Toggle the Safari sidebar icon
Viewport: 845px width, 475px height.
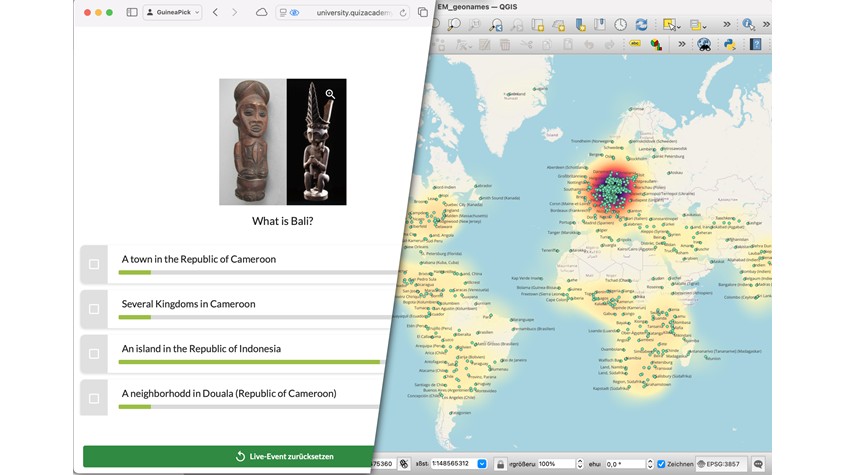coord(132,12)
